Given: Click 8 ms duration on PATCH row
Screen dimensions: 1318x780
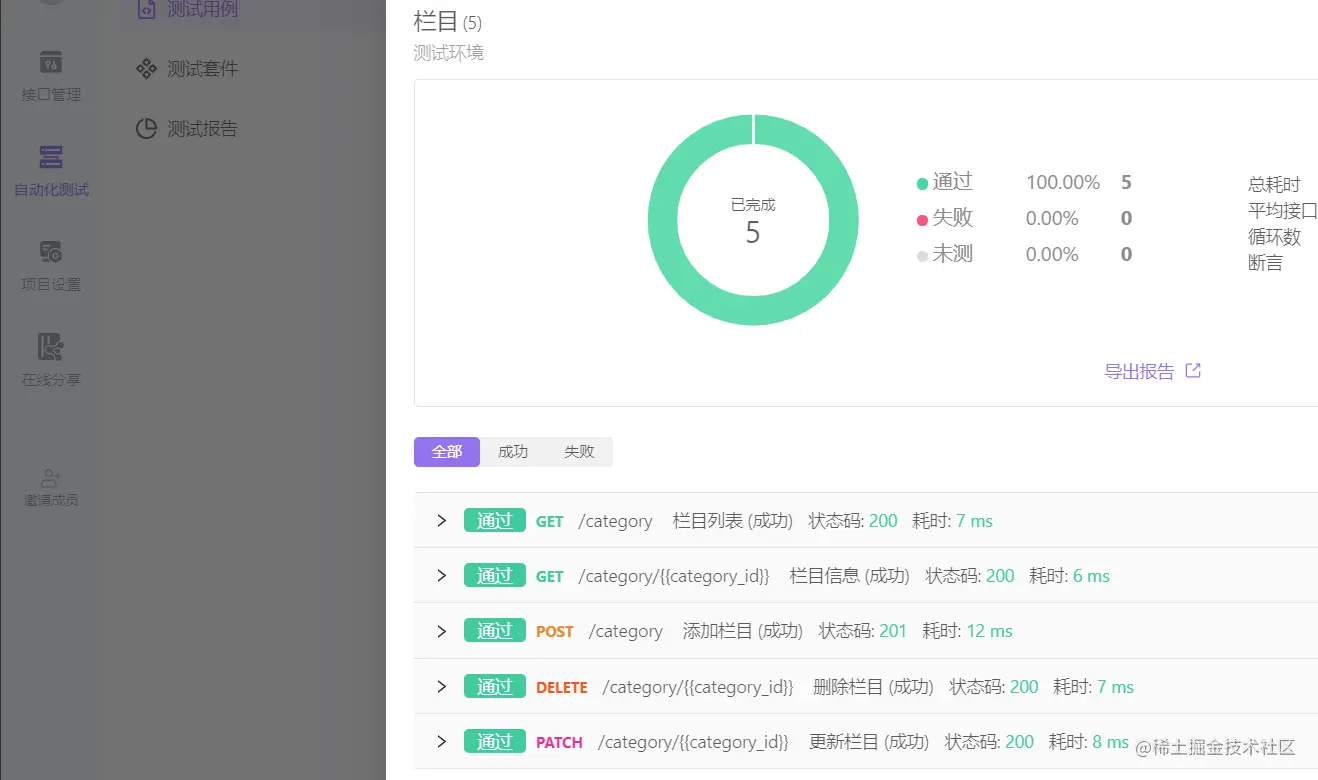Looking at the screenshot, I should [1111, 742].
